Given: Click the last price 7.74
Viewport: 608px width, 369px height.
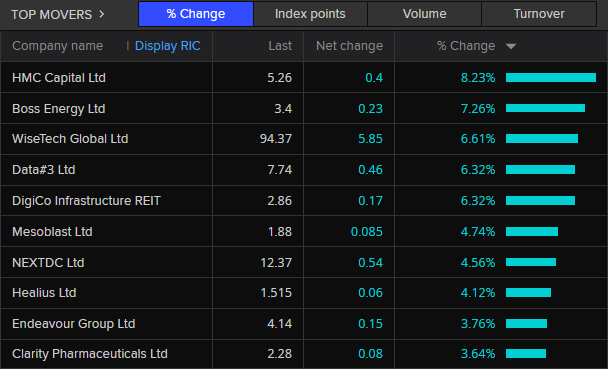Looking at the screenshot, I should pos(279,169).
